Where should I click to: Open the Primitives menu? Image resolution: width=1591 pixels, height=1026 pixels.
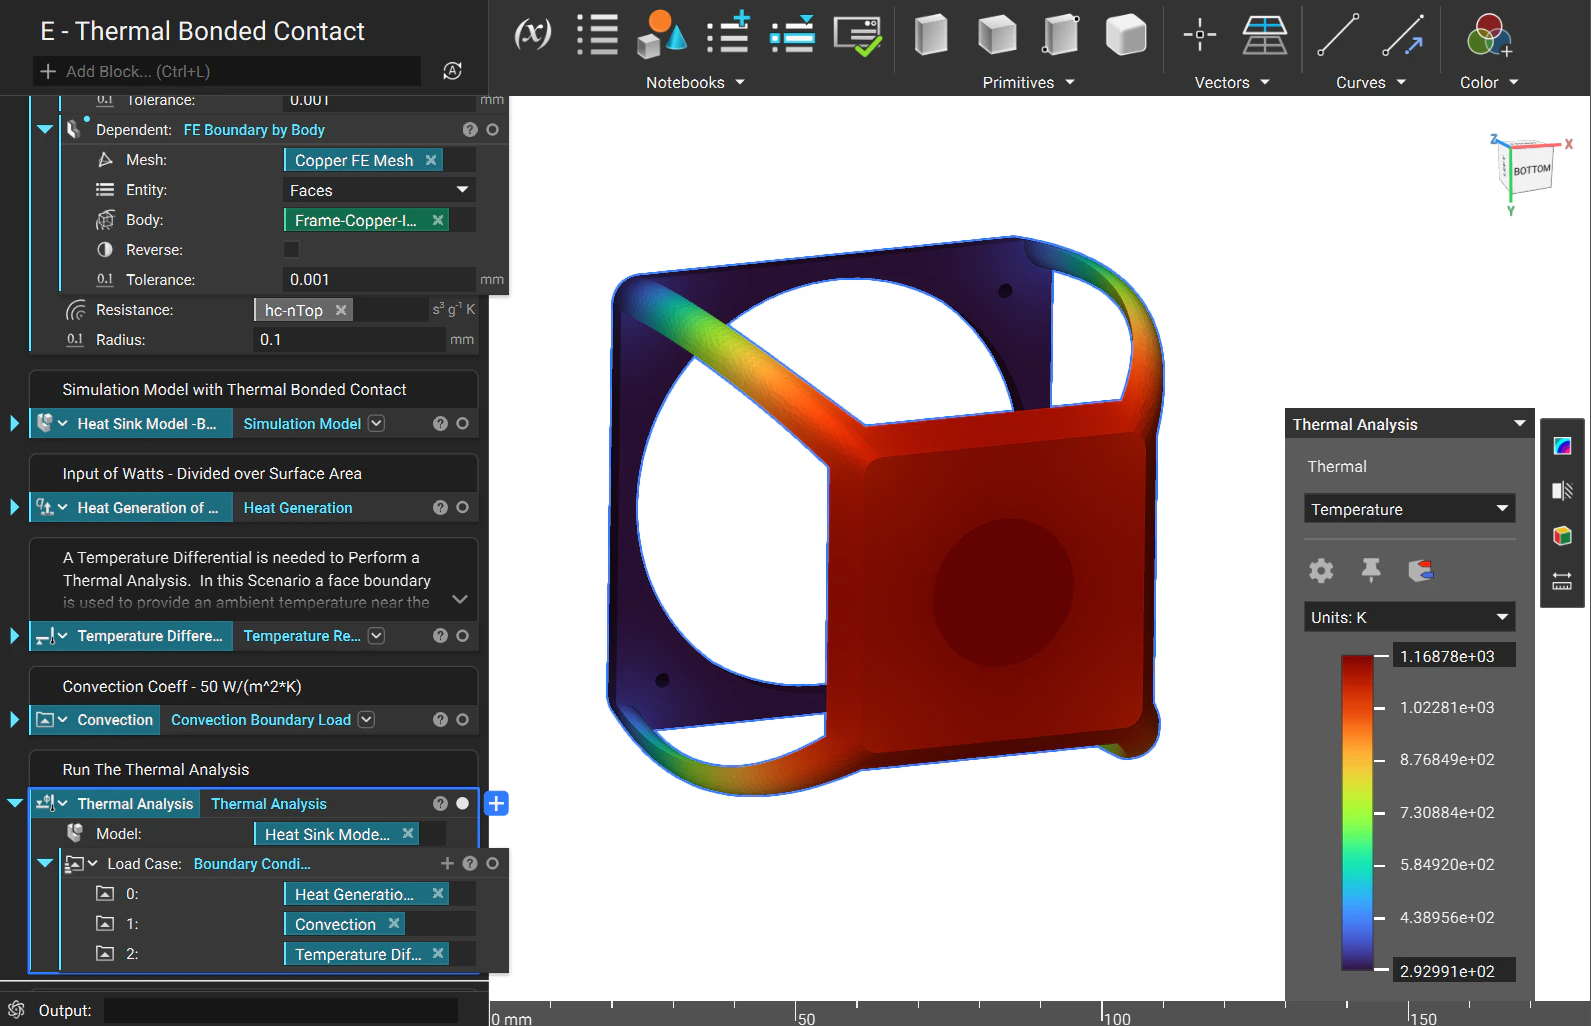point(1027,83)
